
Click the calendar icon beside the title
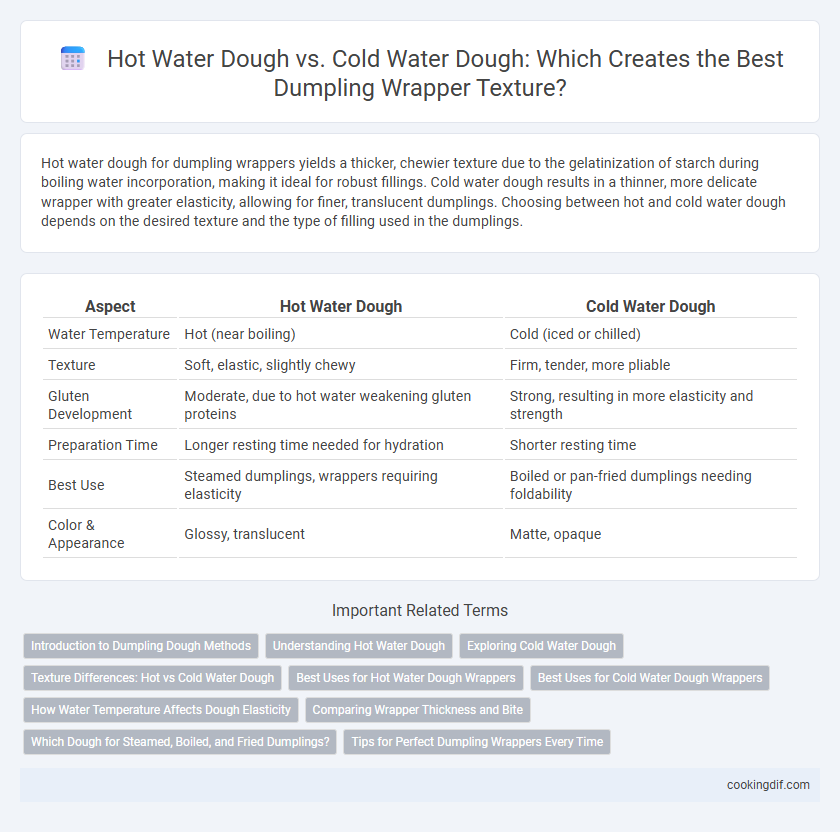click(72, 58)
